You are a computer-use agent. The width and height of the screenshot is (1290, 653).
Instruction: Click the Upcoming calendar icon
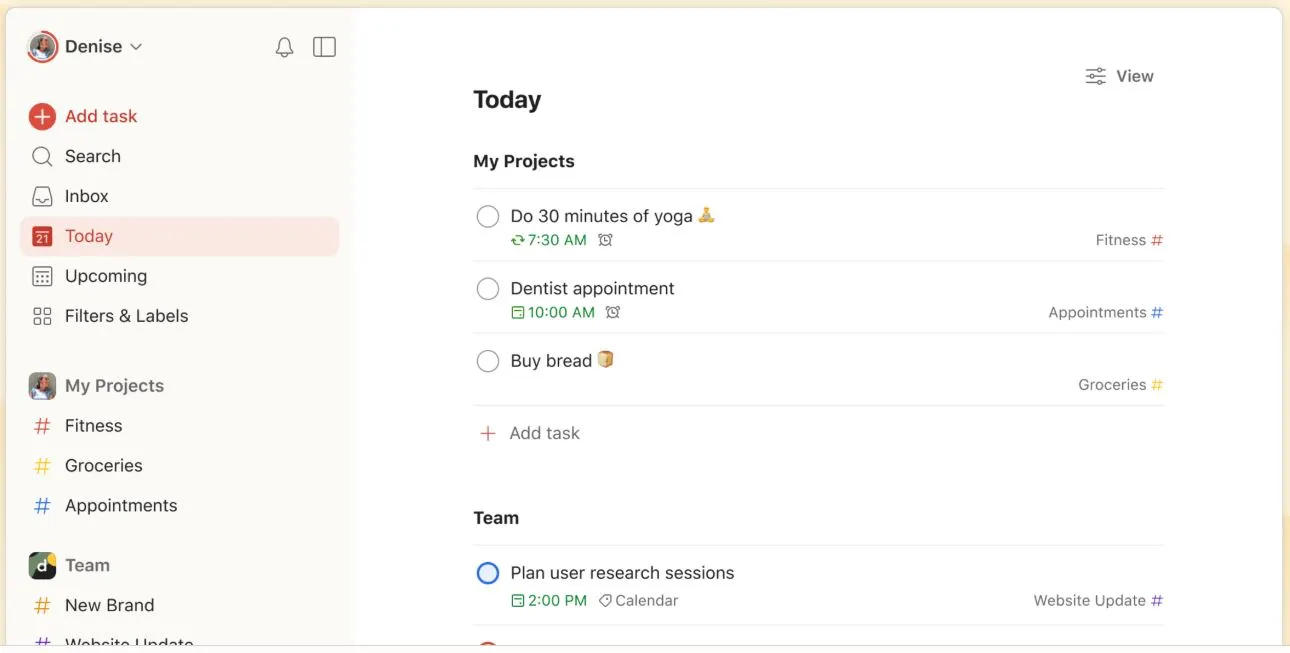click(42, 276)
